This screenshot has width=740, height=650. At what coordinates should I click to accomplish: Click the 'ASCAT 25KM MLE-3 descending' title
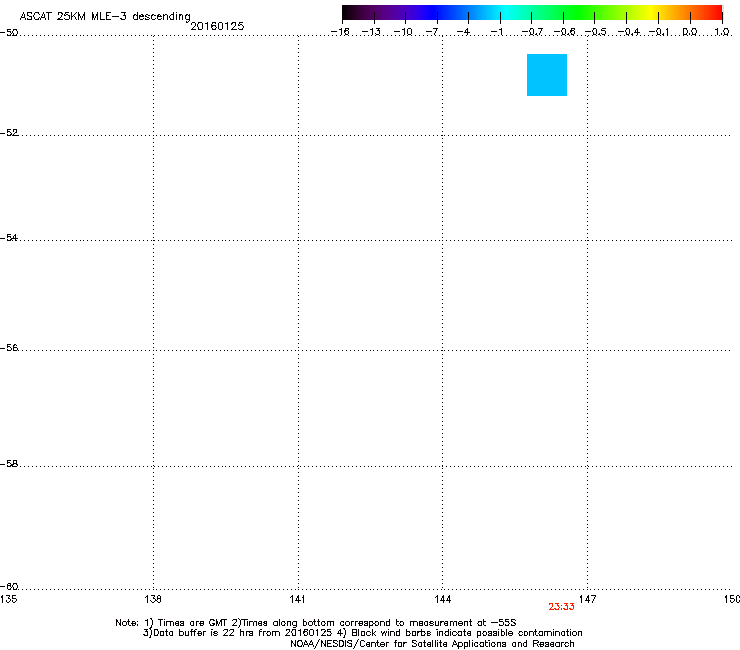coord(105,16)
